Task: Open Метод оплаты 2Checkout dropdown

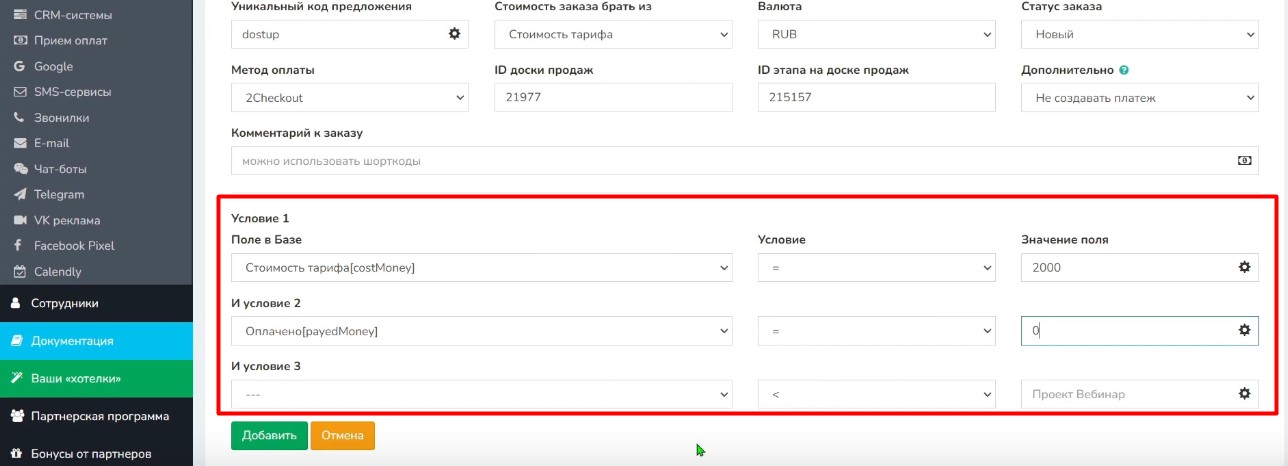Action: click(x=350, y=98)
